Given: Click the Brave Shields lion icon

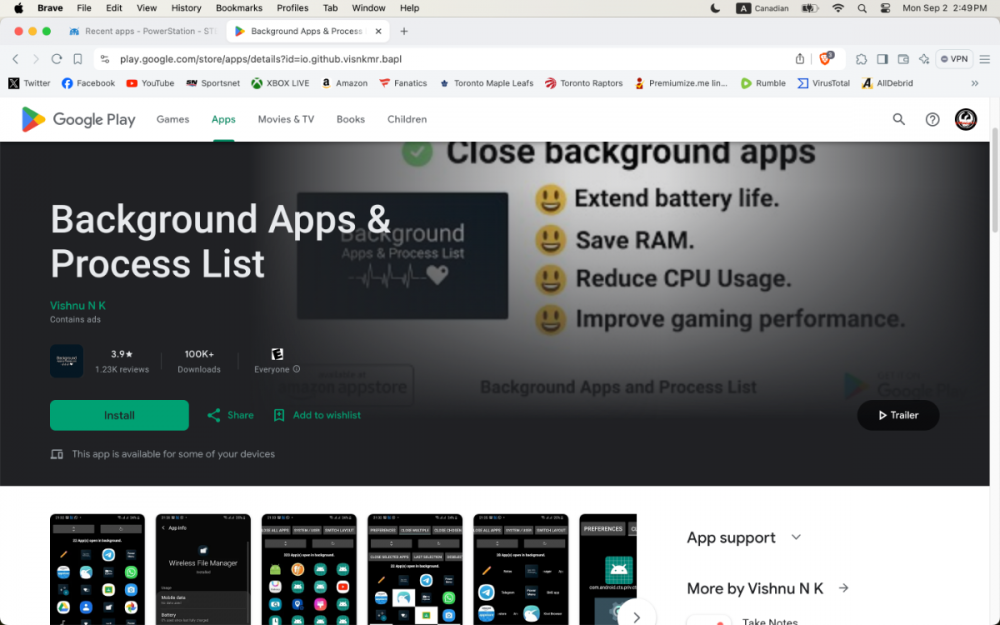Looking at the screenshot, I should [826, 59].
